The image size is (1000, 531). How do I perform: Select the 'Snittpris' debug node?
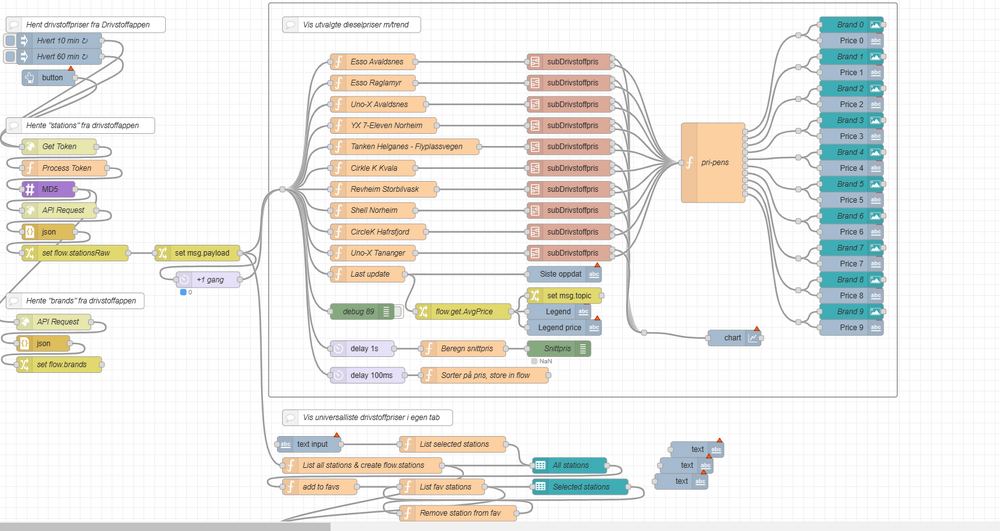click(558, 349)
